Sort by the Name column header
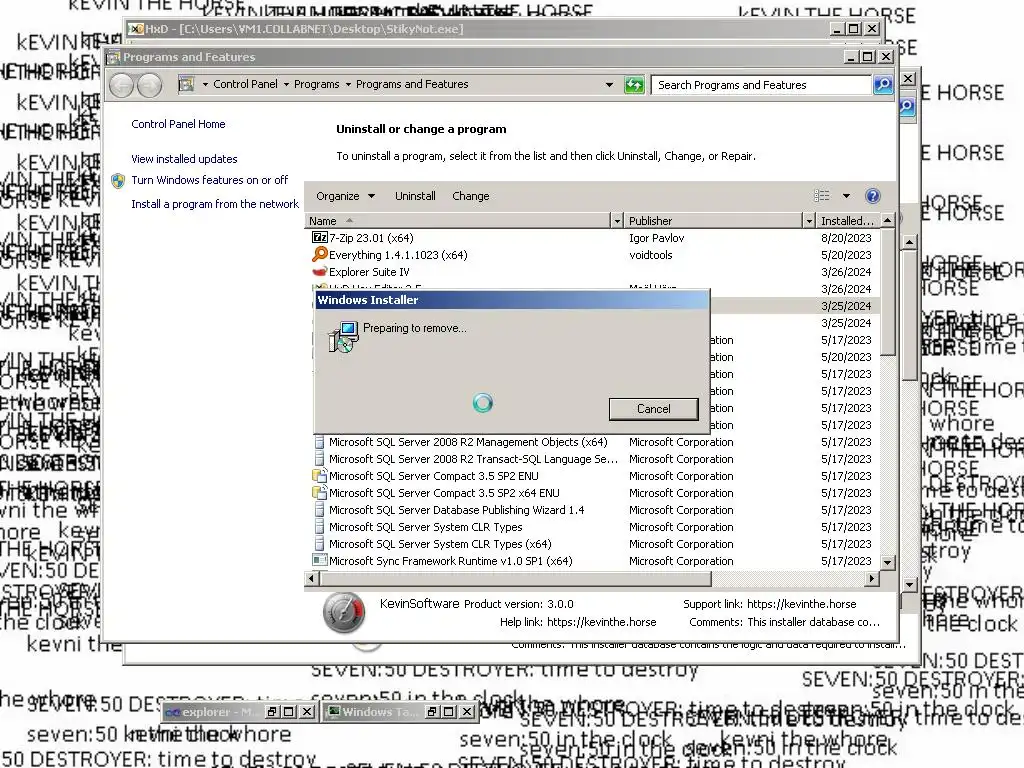This screenshot has height=768, width=1024. (x=457, y=221)
